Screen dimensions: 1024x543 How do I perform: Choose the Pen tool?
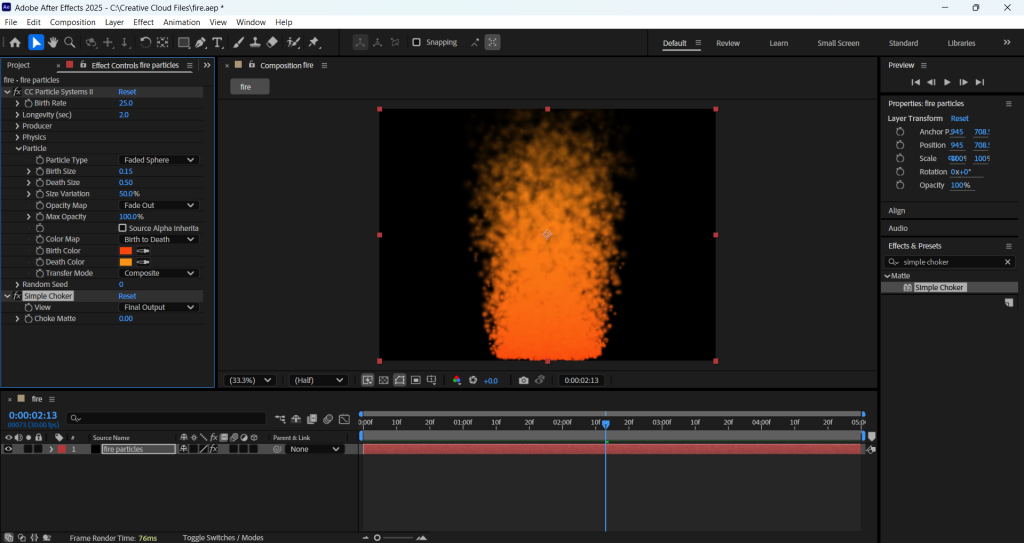(x=201, y=43)
